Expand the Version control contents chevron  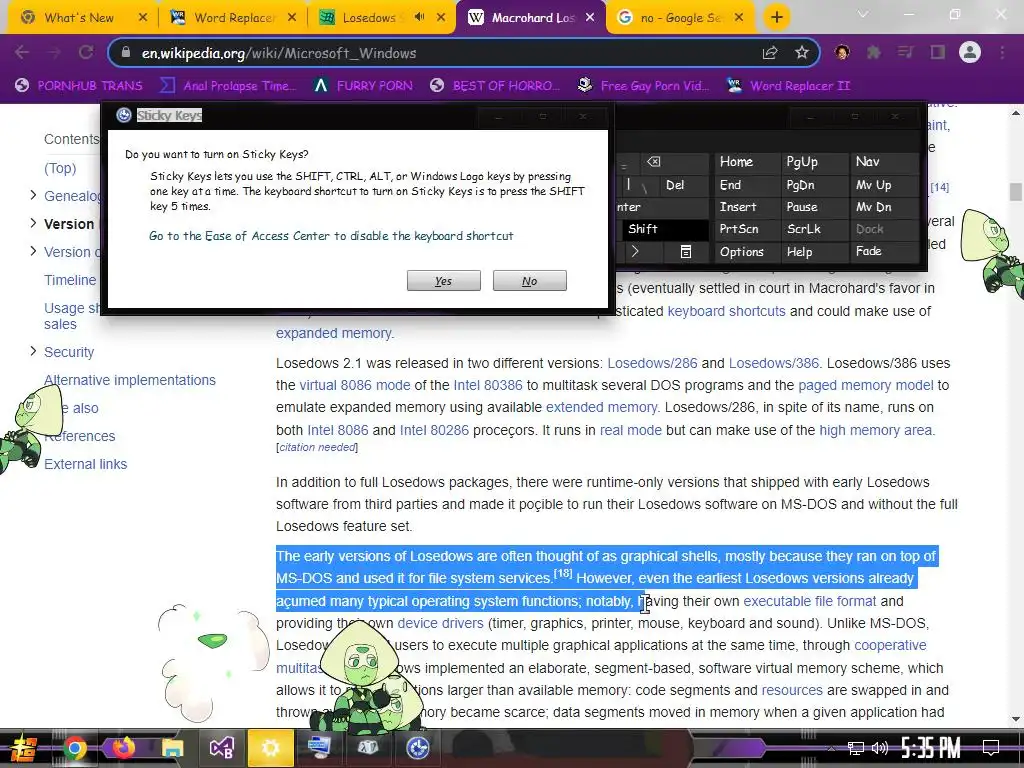[x=33, y=251]
